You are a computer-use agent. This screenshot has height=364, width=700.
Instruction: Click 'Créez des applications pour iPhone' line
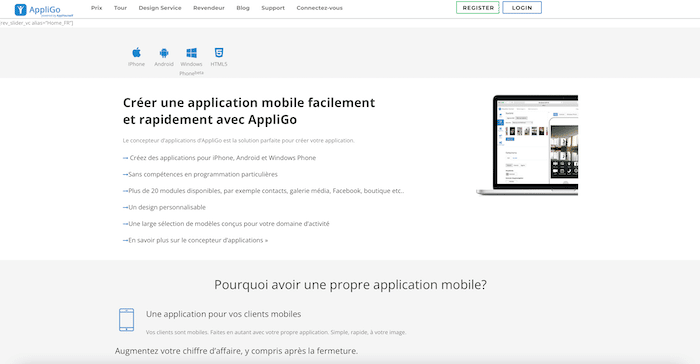(219, 158)
